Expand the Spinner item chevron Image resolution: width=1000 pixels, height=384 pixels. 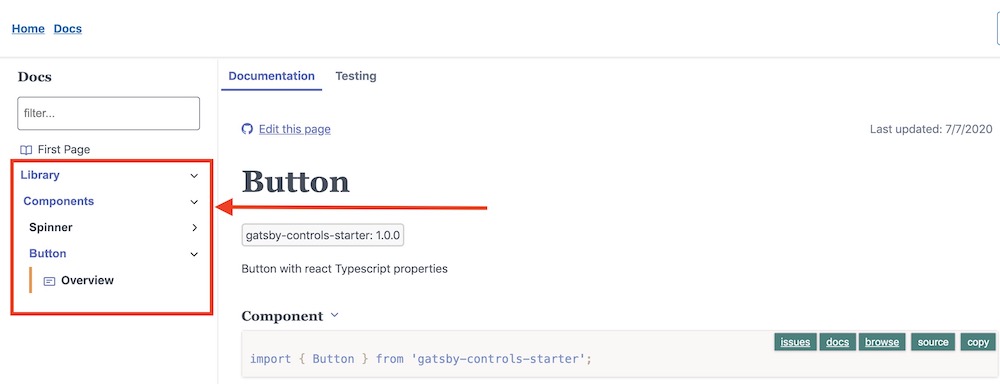(x=195, y=228)
